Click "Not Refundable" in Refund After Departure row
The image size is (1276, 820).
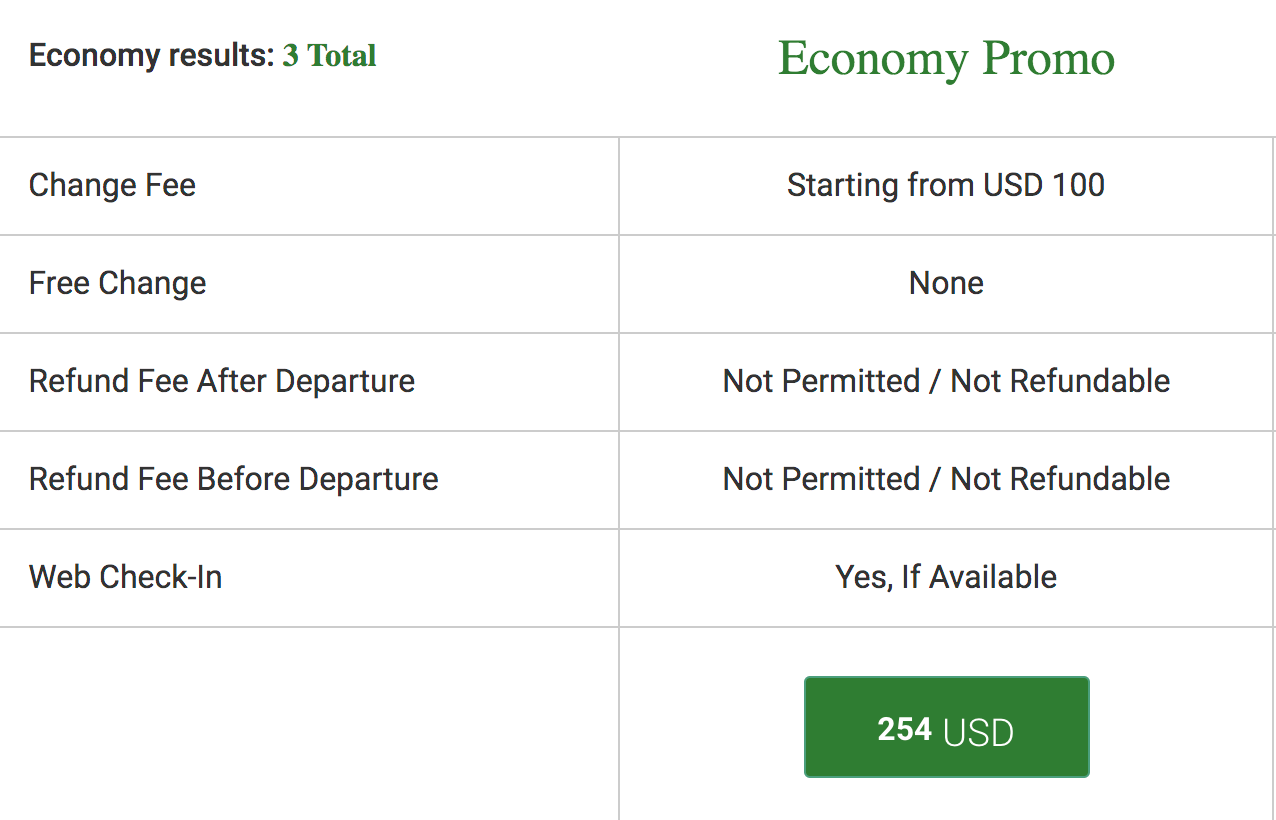[x=1060, y=381]
